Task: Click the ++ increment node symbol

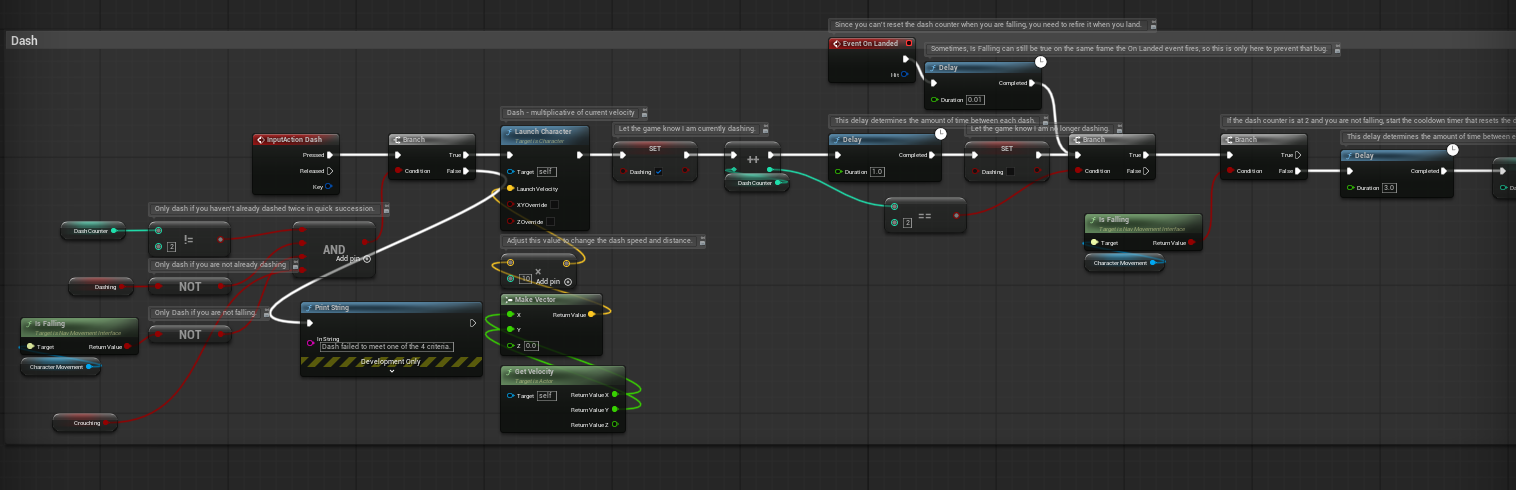Action: coord(753,160)
